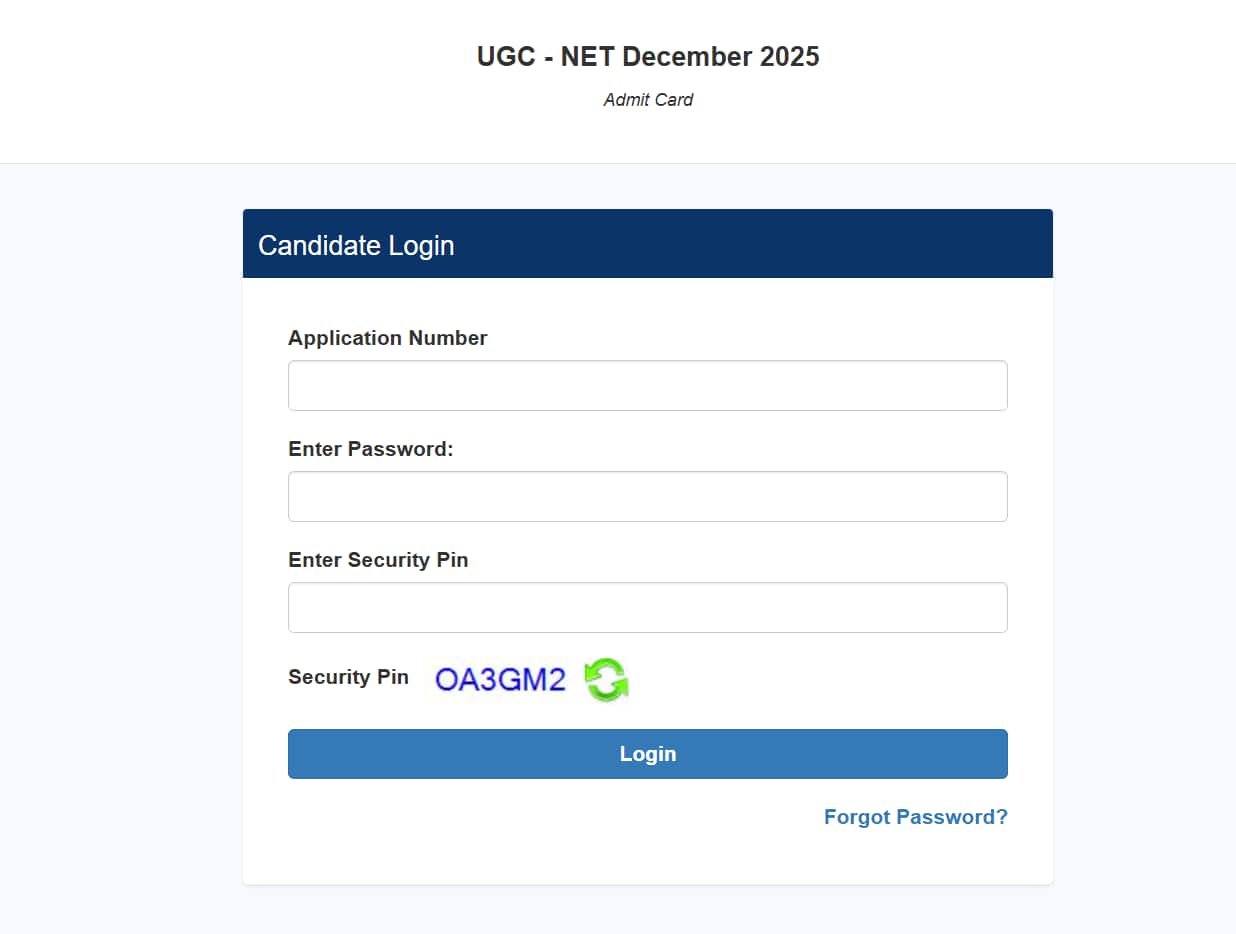Open the Forgot Password link
This screenshot has width=1236, height=934.
coord(915,817)
